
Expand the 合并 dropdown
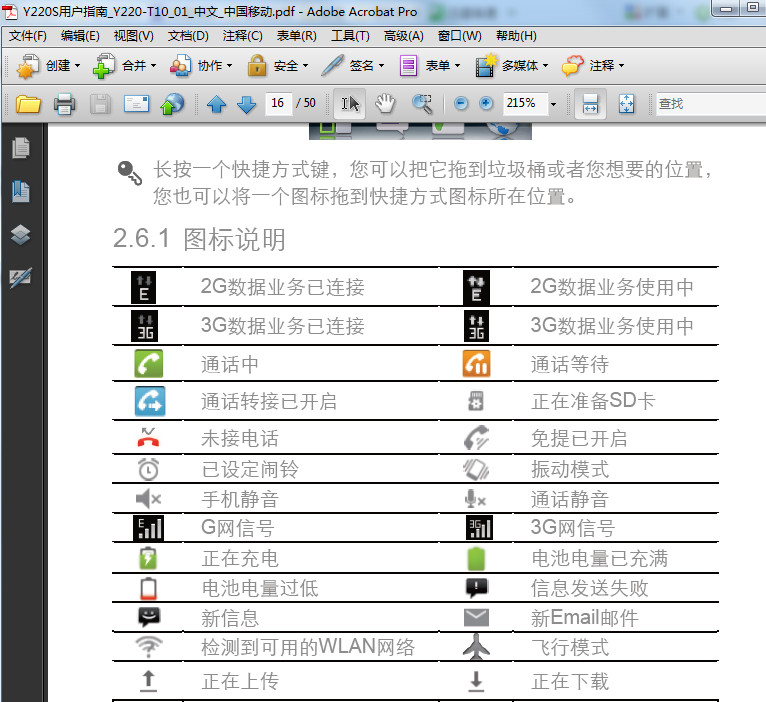[x=153, y=65]
